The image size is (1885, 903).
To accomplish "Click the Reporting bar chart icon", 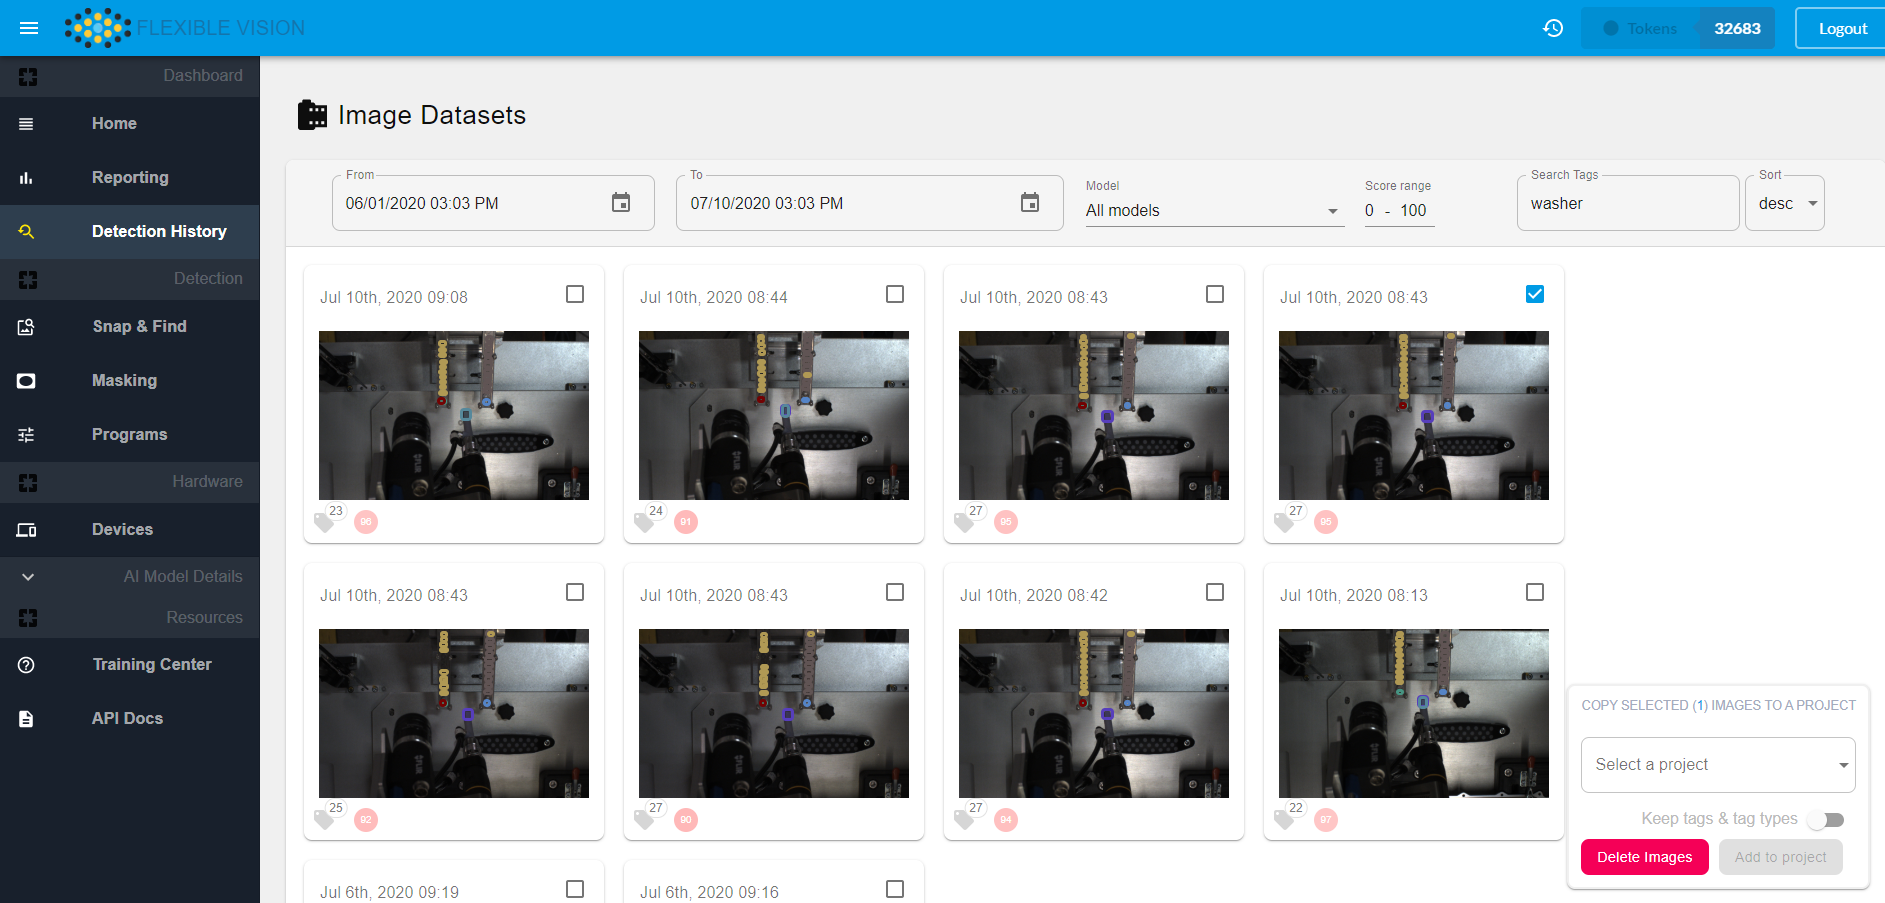I will pyautogui.click(x=26, y=178).
